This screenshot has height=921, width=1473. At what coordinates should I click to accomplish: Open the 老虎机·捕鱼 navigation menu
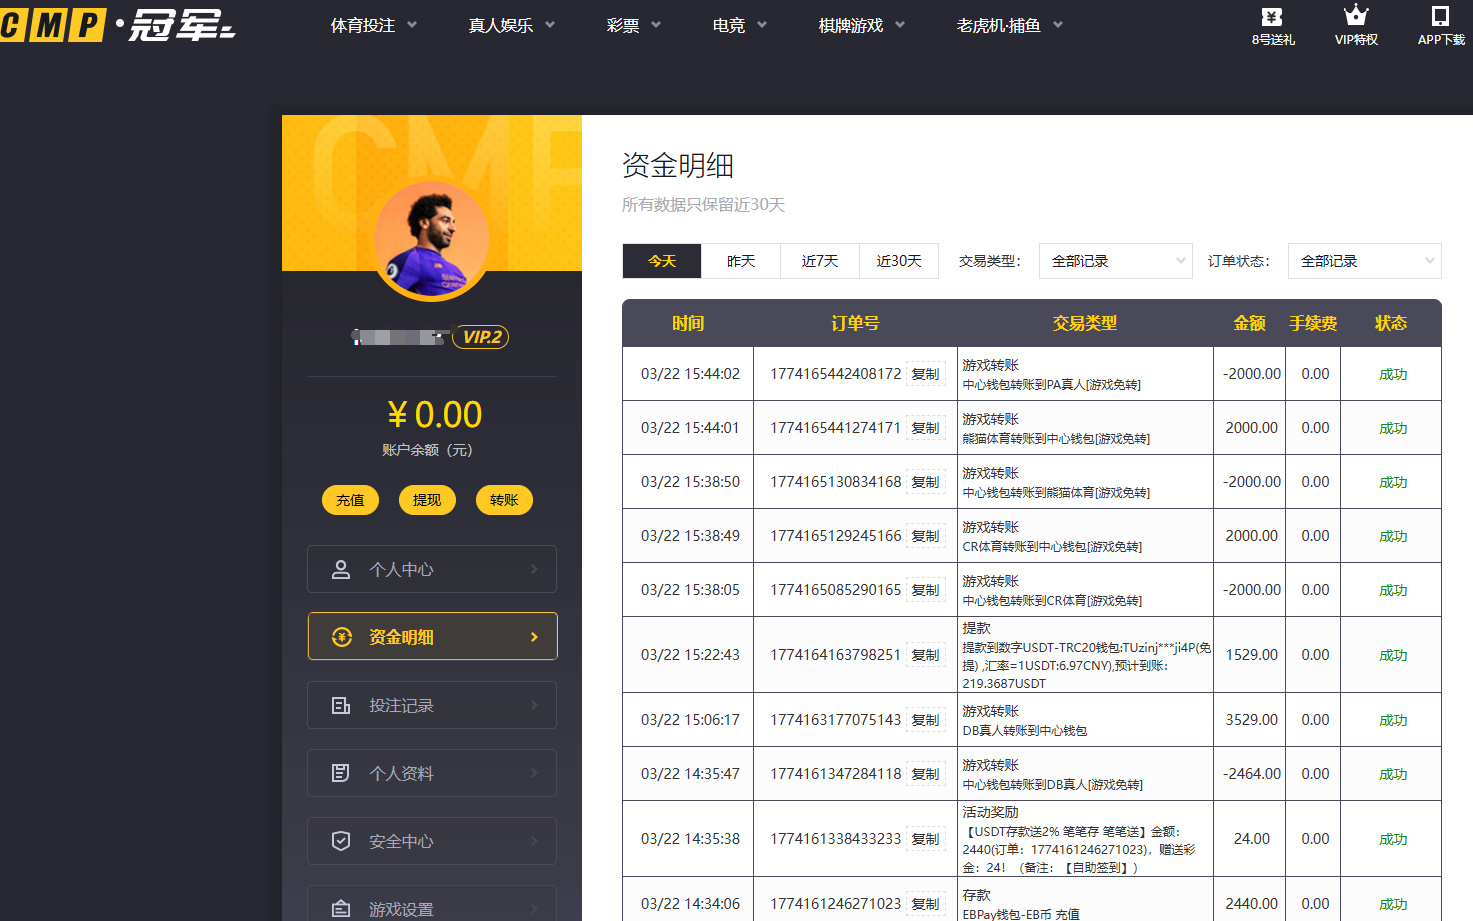(1009, 26)
